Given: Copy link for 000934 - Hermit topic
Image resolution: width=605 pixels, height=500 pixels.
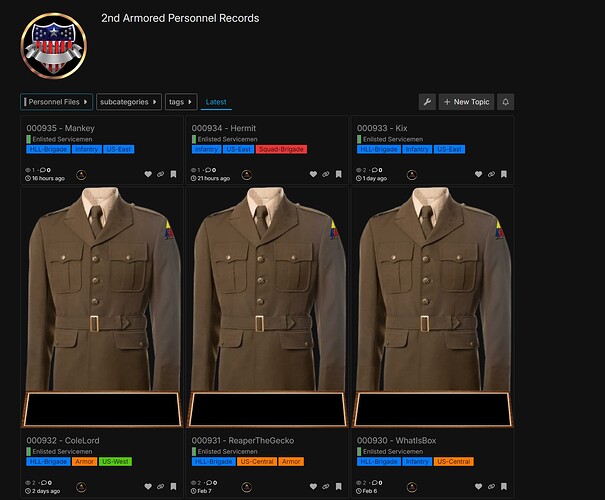Looking at the screenshot, I should point(326,174).
